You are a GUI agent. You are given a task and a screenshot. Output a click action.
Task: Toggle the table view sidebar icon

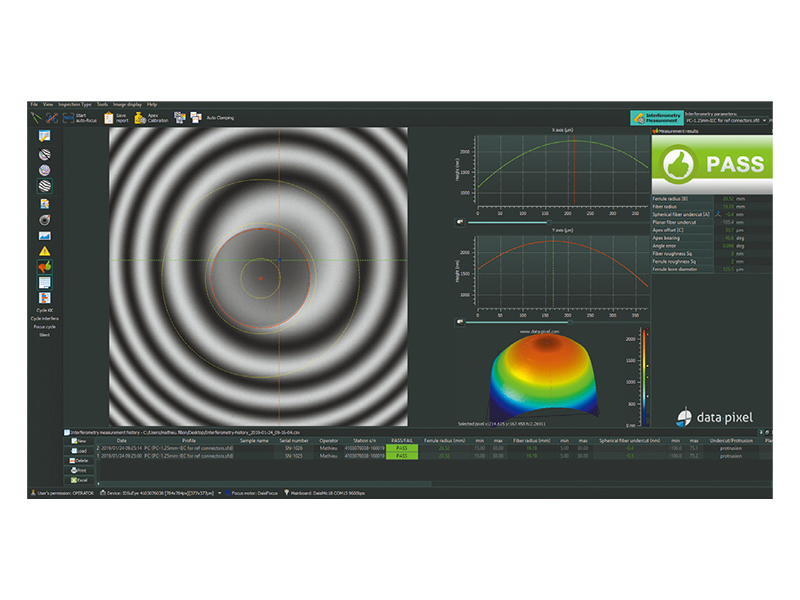[44, 282]
